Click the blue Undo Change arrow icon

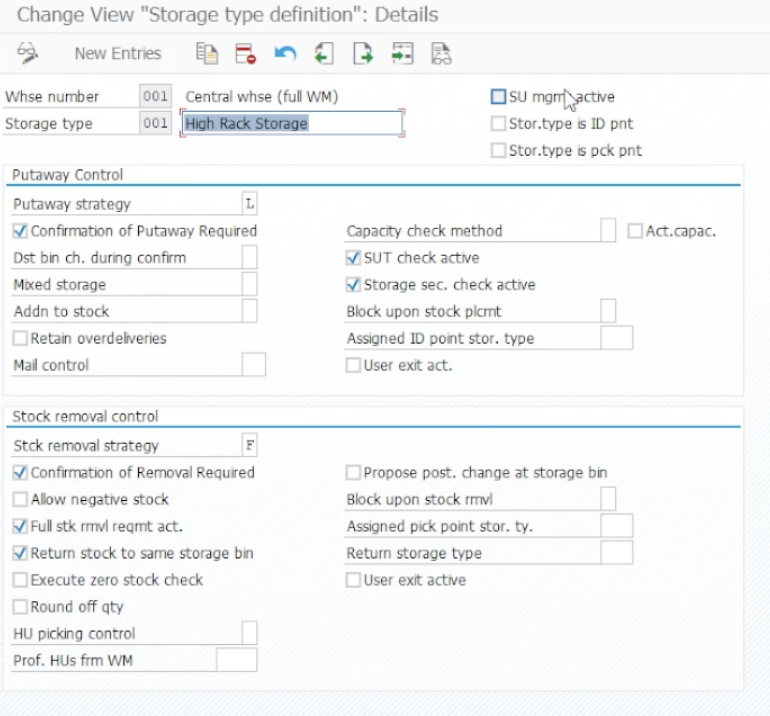pos(285,54)
